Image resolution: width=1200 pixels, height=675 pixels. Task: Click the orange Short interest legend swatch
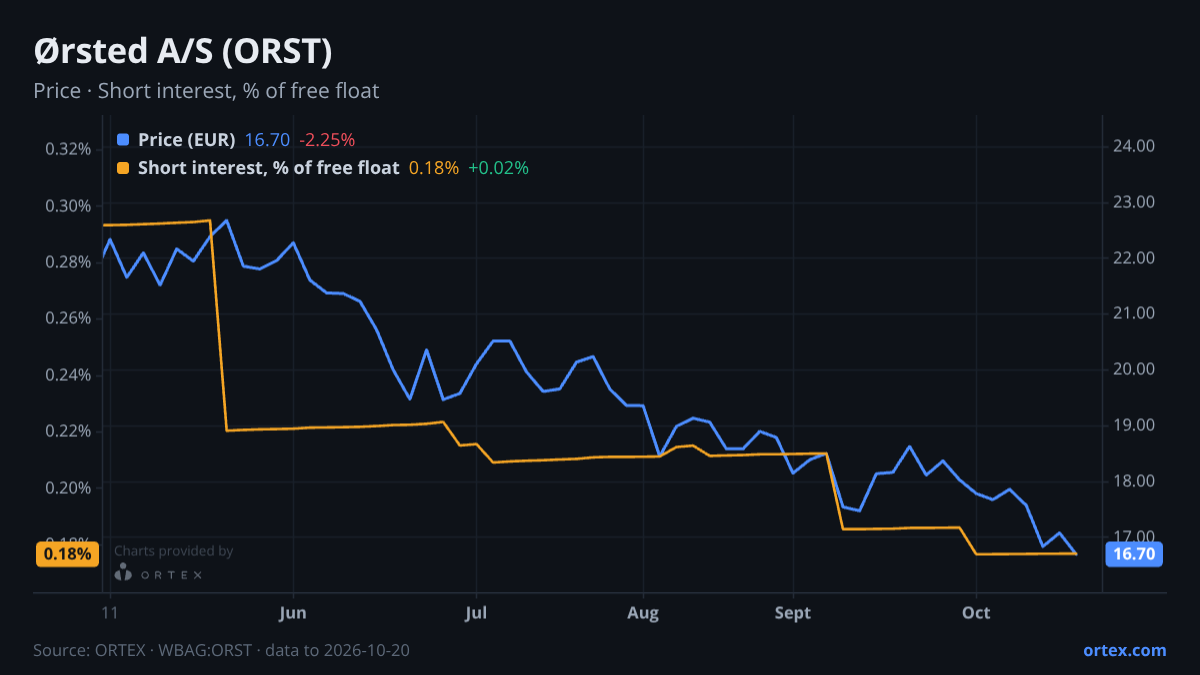point(123,168)
